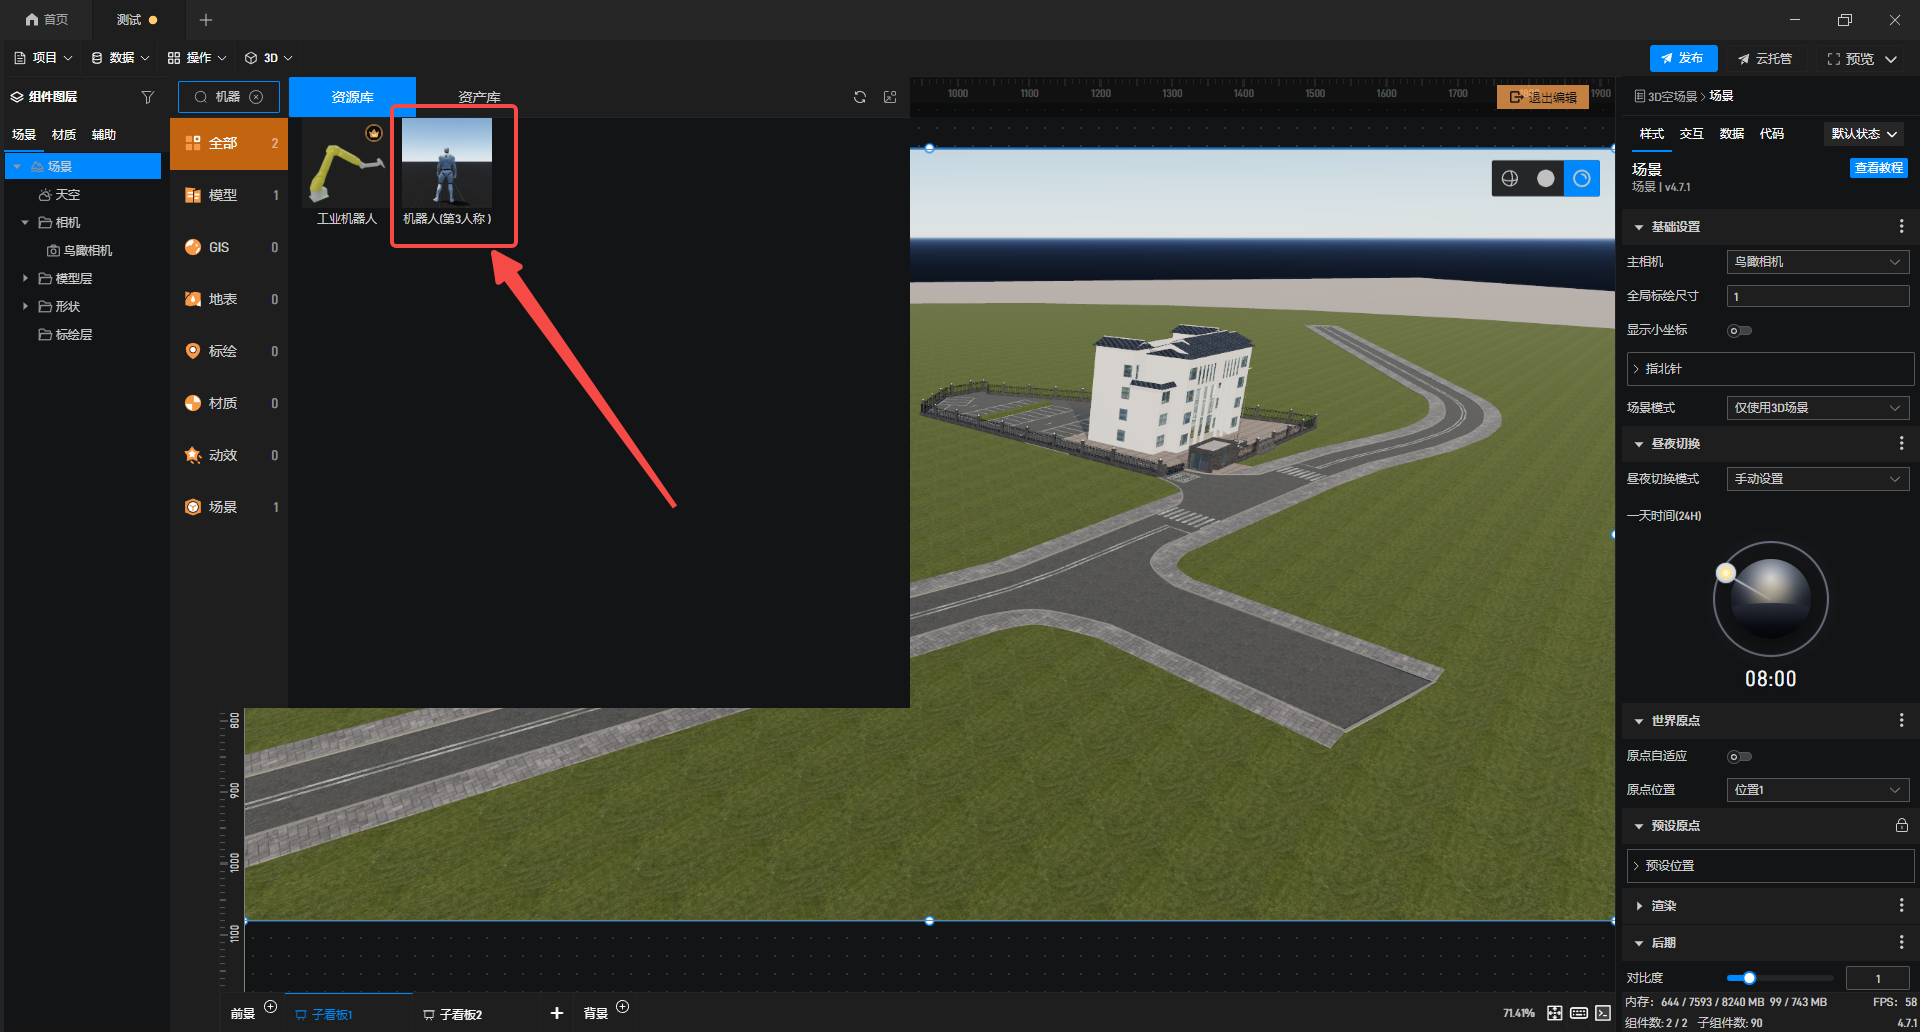The image size is (1920, 1032).
Task: Click the preset origin lock icon
Action: [1901, 825]
